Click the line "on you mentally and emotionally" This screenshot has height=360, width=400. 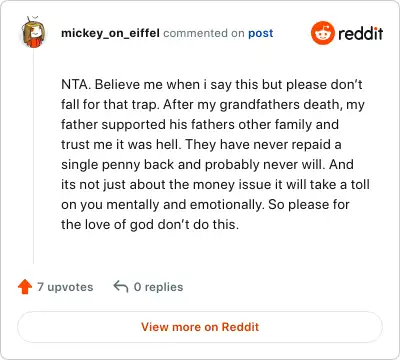pyautogui.click(x=161, y=204)
